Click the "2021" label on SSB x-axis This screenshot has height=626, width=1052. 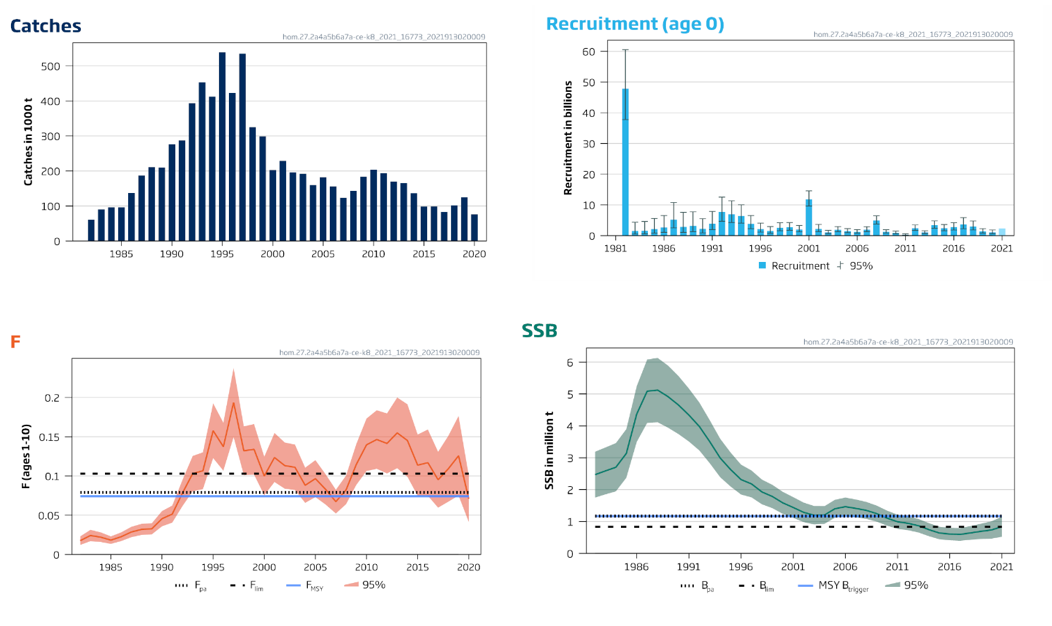1002,566
